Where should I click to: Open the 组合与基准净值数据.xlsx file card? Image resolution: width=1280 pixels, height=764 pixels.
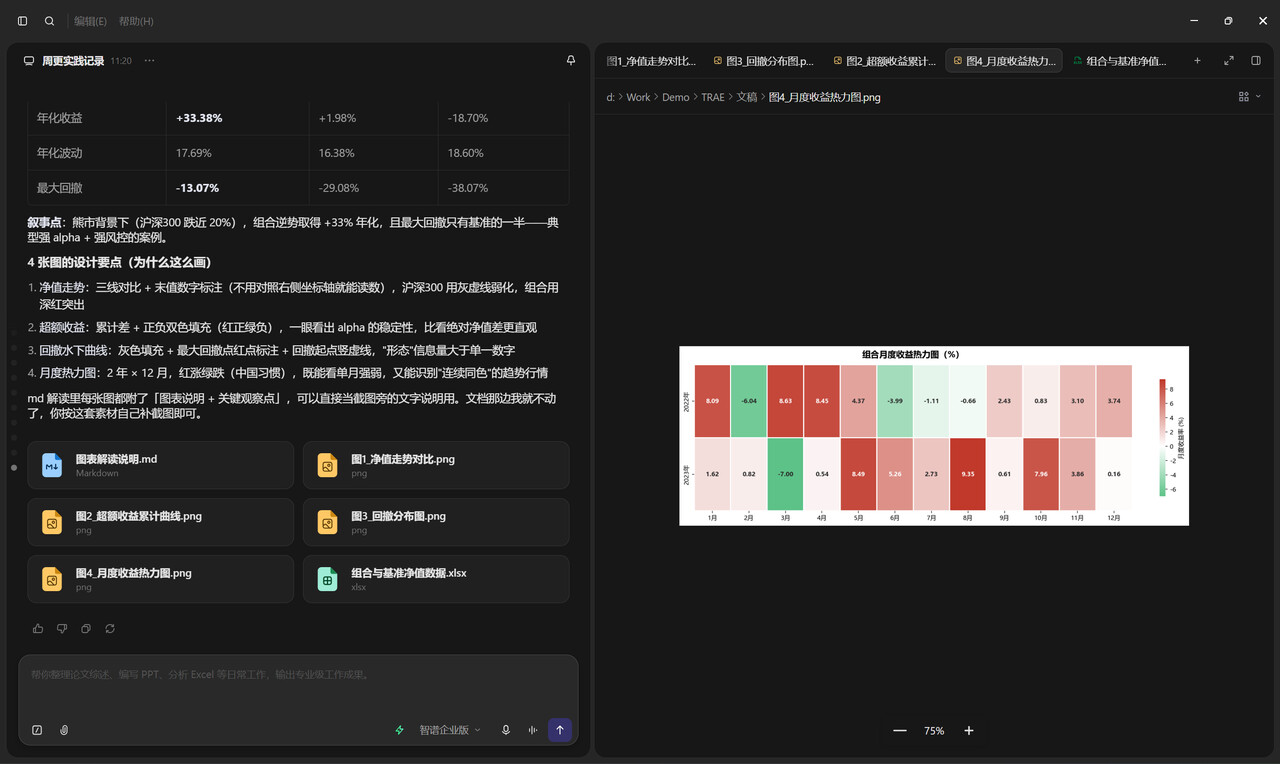[436, 580]
